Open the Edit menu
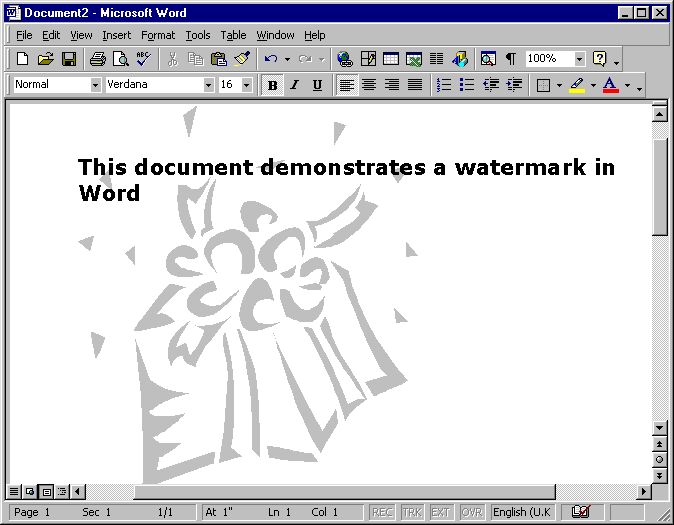 pyautogui.click(x=51, y=35)
